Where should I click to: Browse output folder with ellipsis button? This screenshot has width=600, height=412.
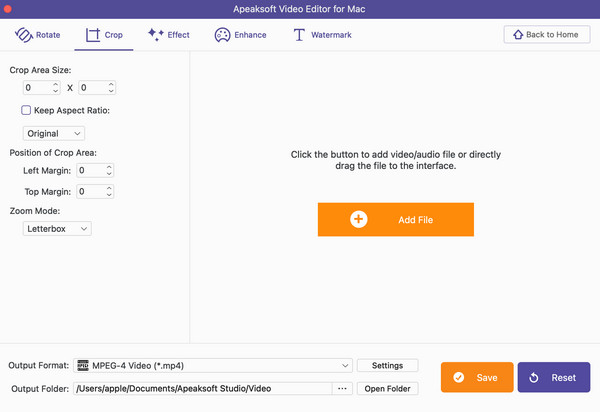point(342,389)
